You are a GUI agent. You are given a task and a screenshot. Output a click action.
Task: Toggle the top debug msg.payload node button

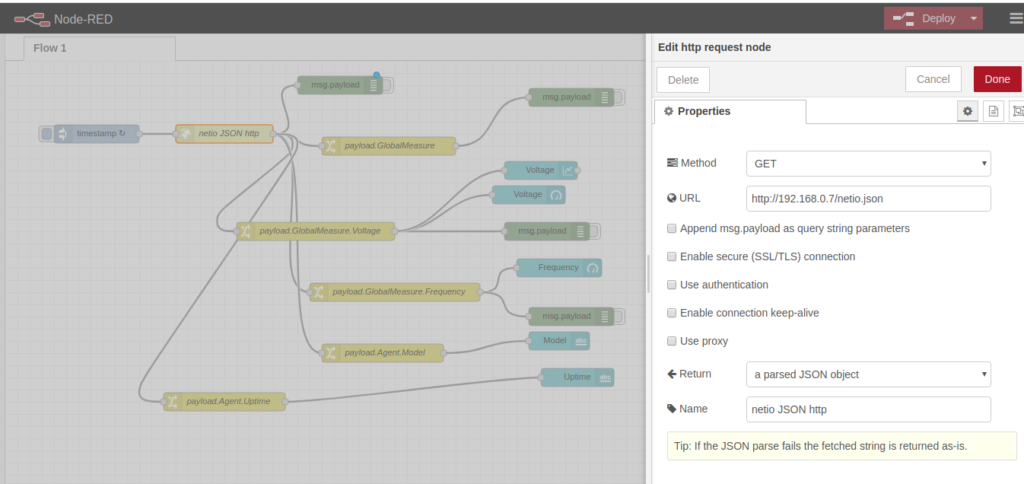pyautogui.click(x=388, y=85)
